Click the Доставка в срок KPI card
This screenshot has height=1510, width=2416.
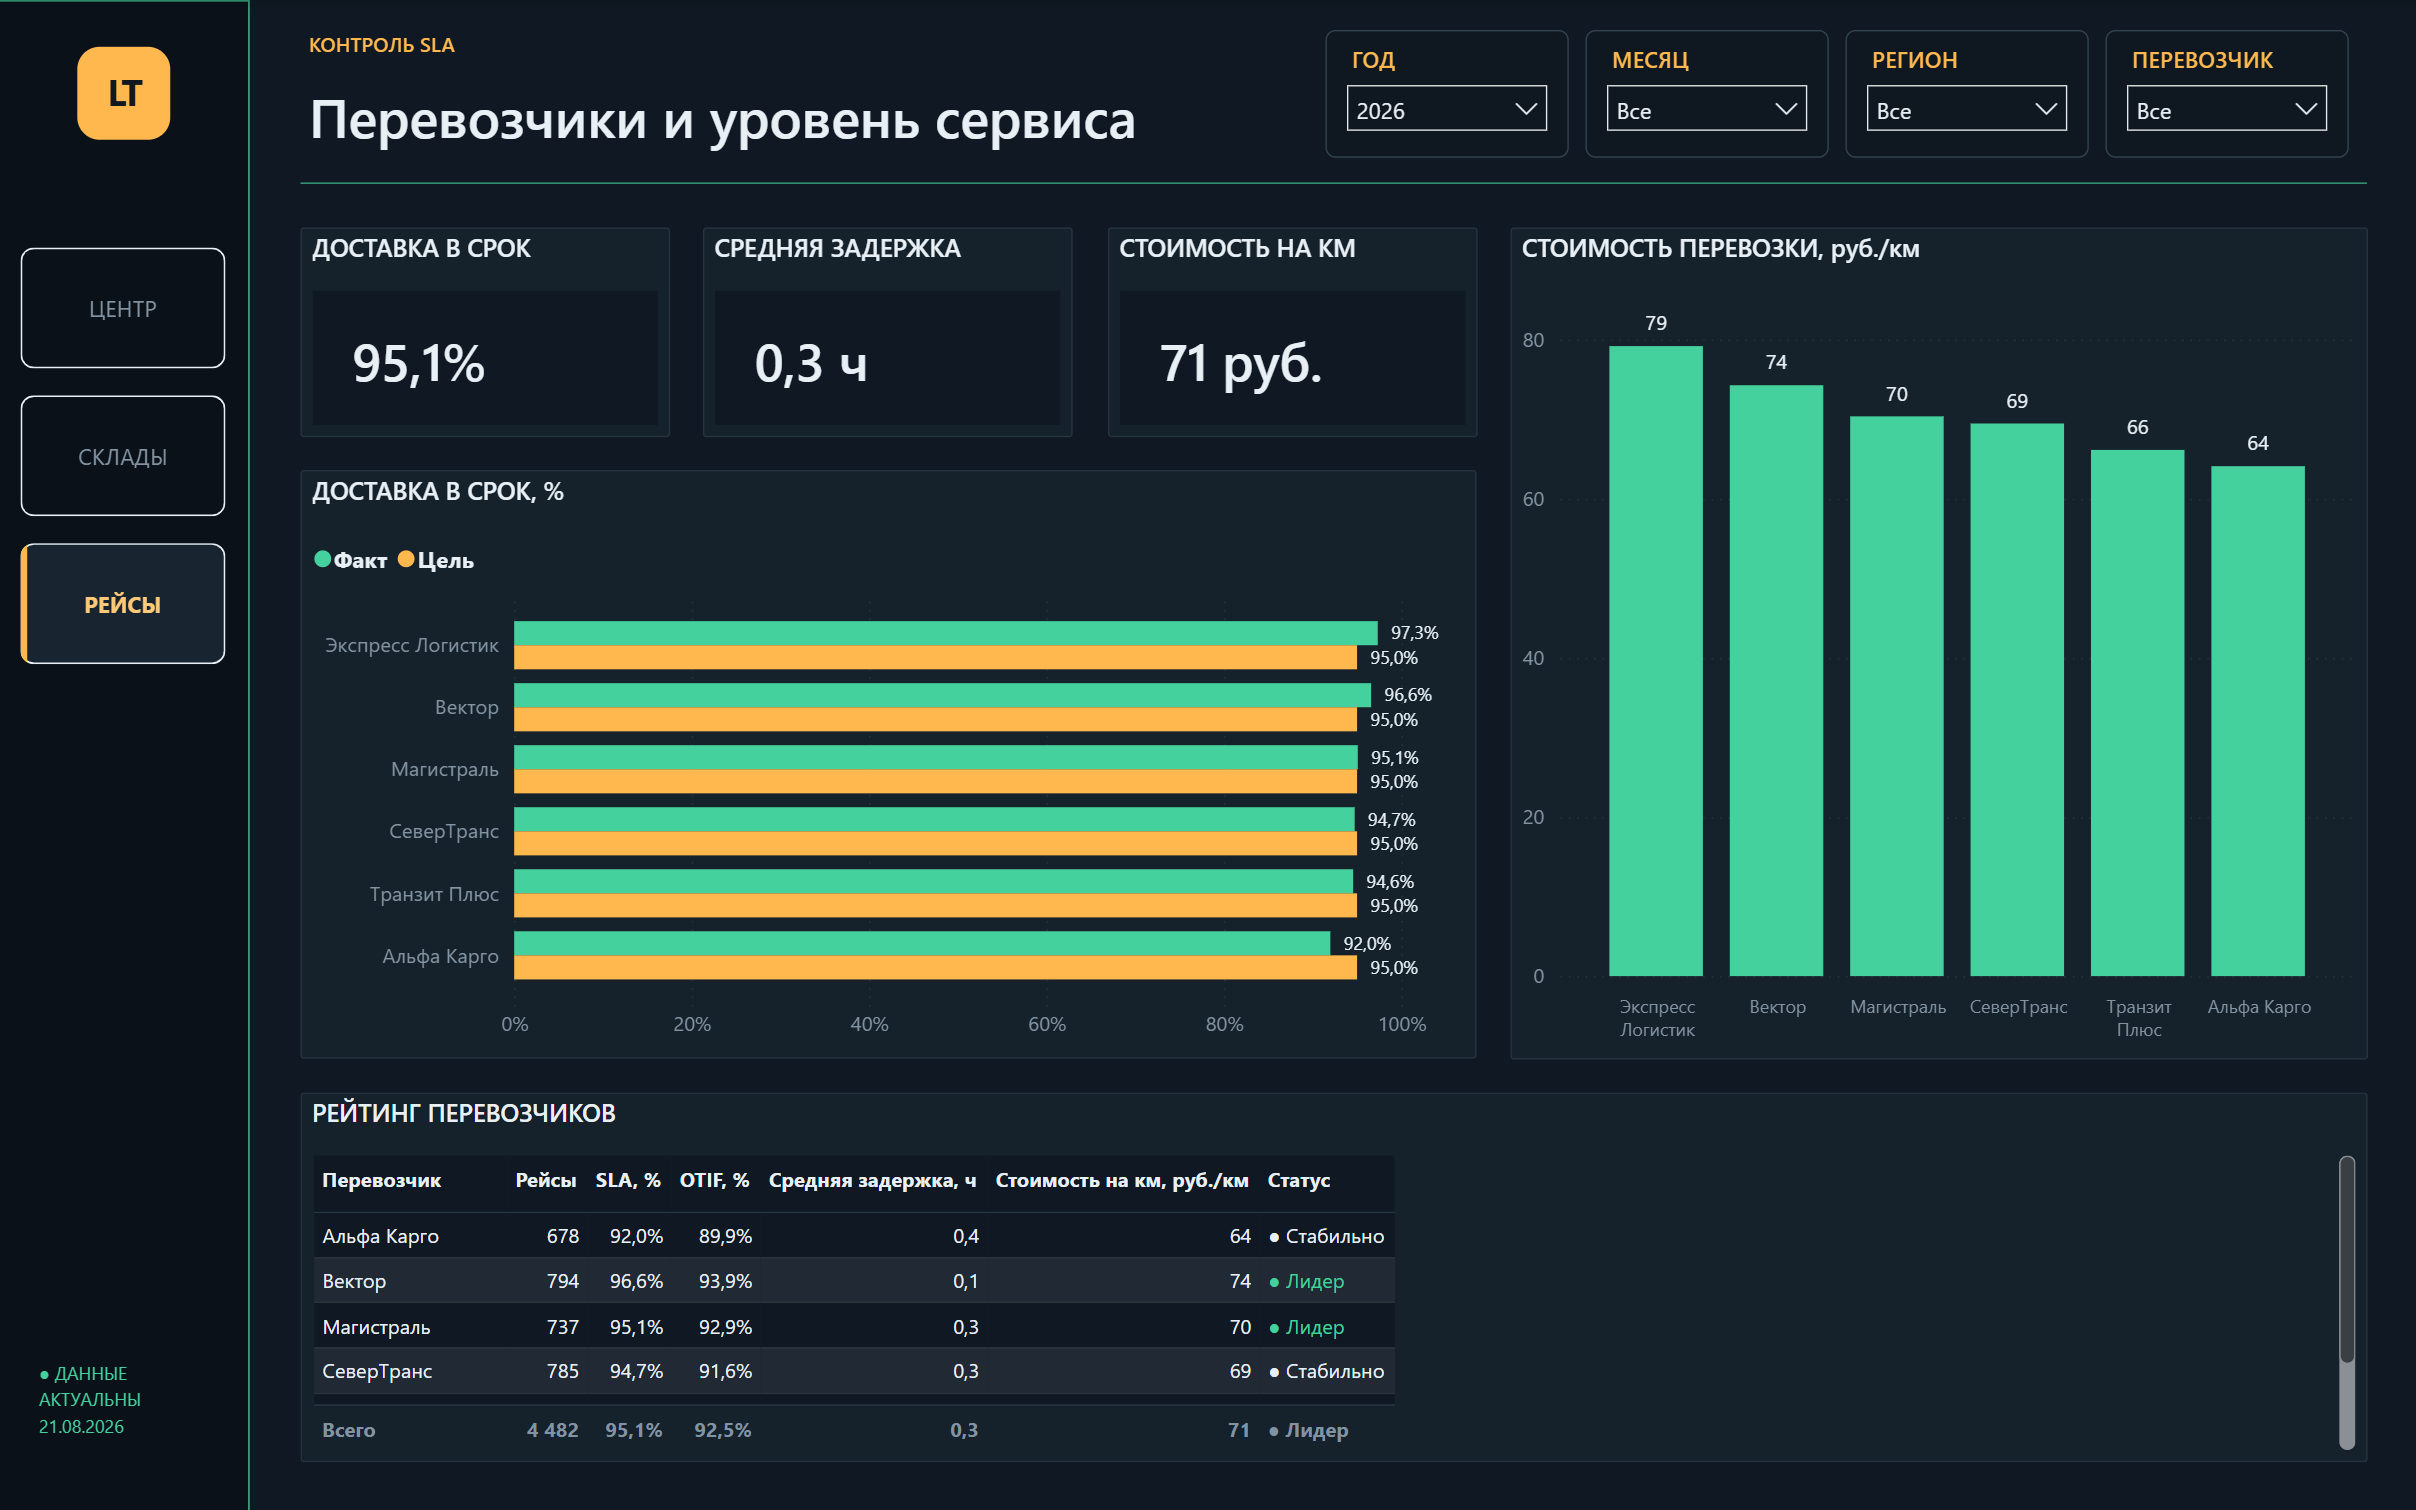coord(485,332)
